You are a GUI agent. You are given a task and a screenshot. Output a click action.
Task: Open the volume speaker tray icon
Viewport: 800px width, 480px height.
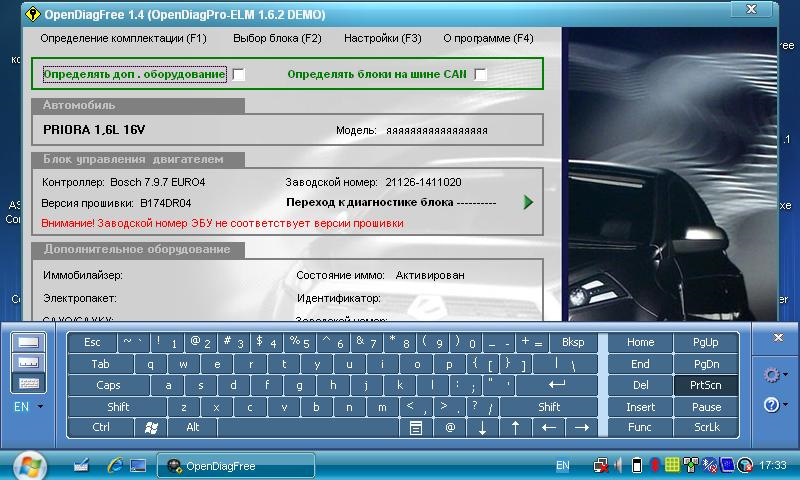(x=618, y=465)
